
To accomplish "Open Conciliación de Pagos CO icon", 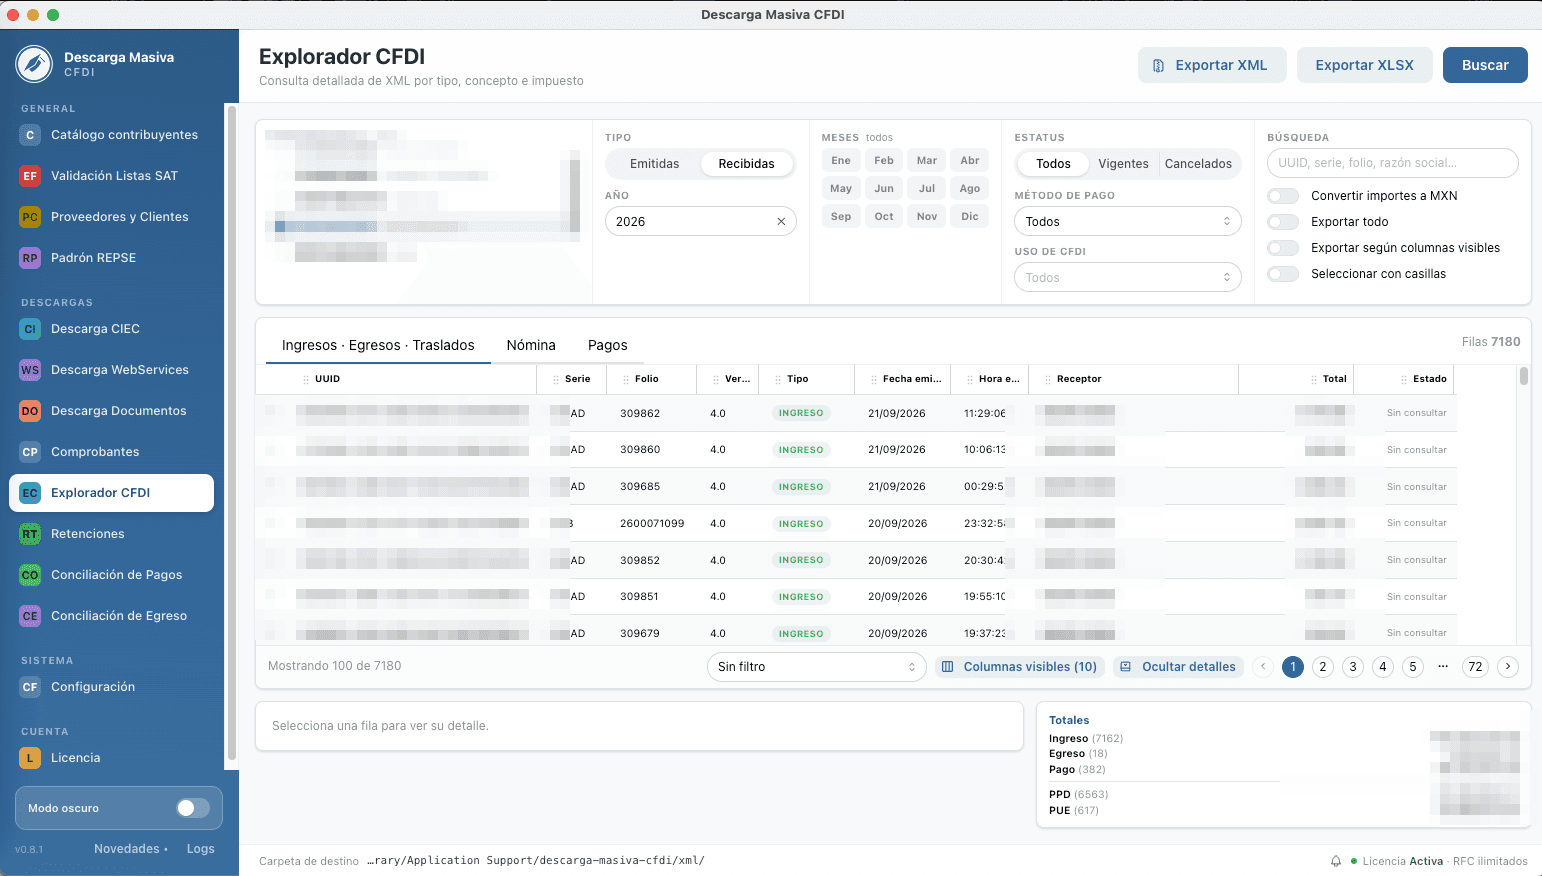I will [30, 575].
